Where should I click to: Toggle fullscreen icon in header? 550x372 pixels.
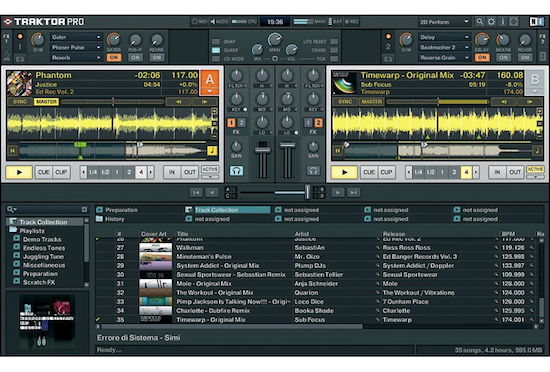(514, 22)
